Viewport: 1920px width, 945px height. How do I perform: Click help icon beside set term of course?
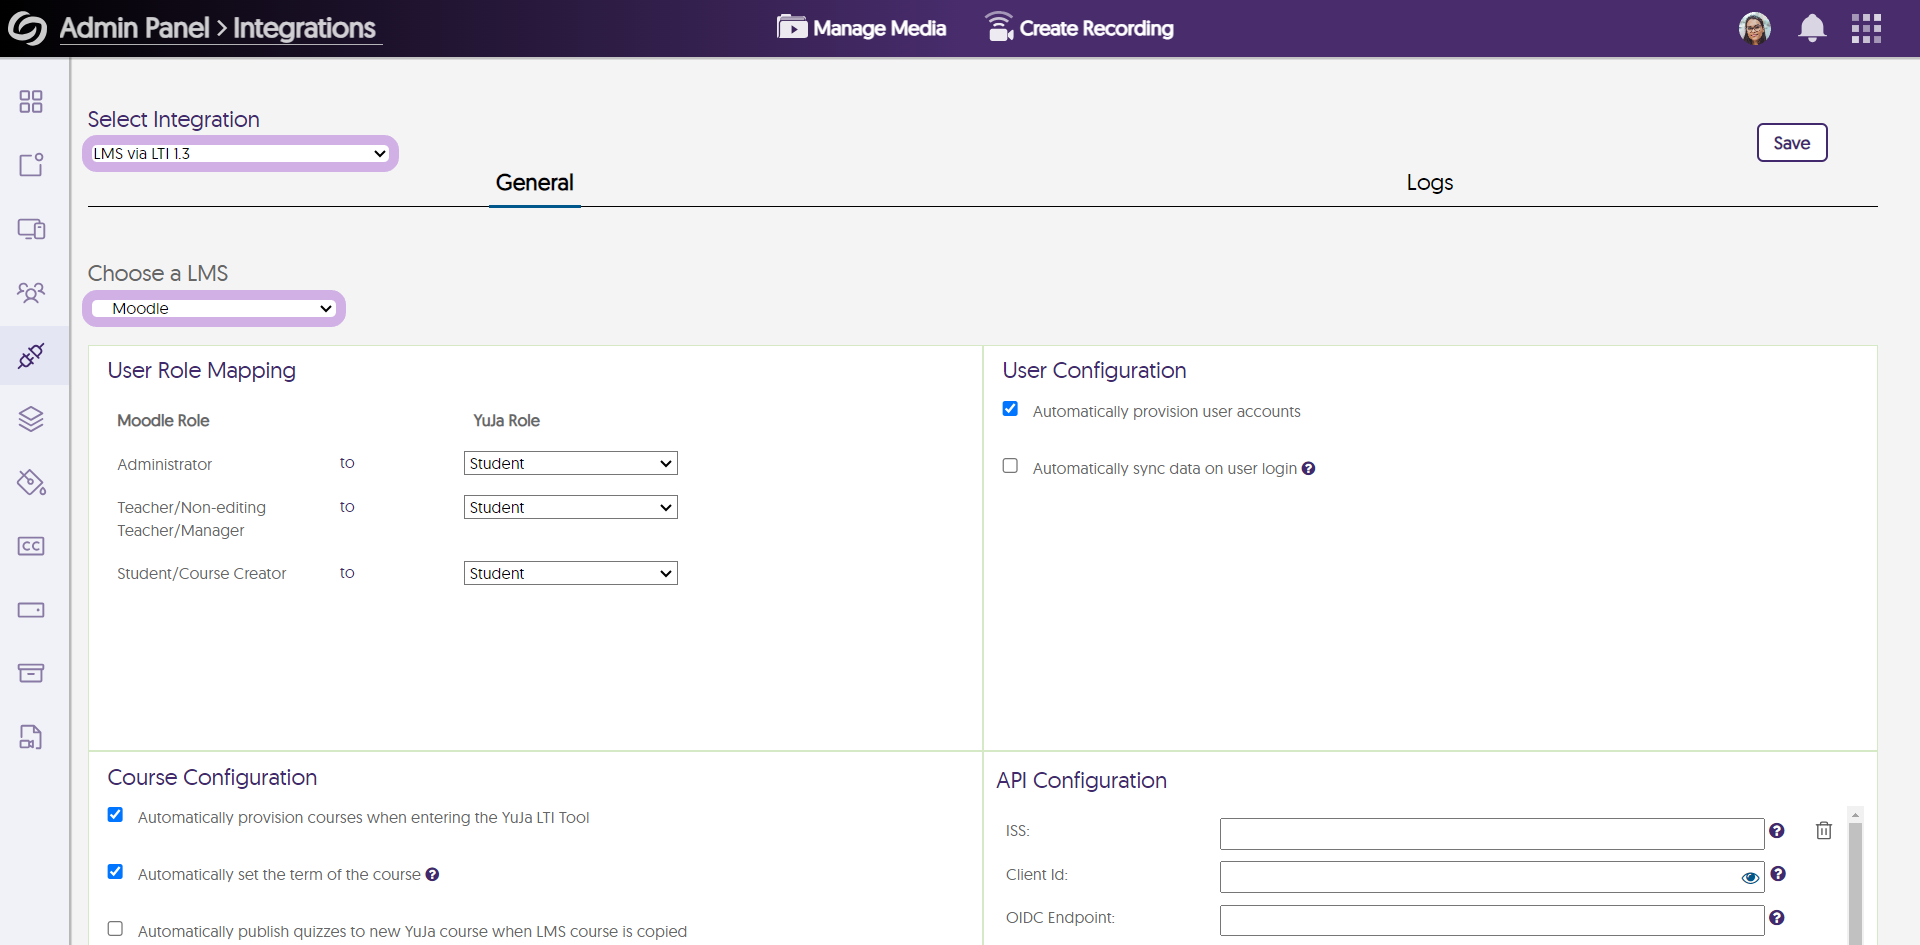click(x=432, y=875)
